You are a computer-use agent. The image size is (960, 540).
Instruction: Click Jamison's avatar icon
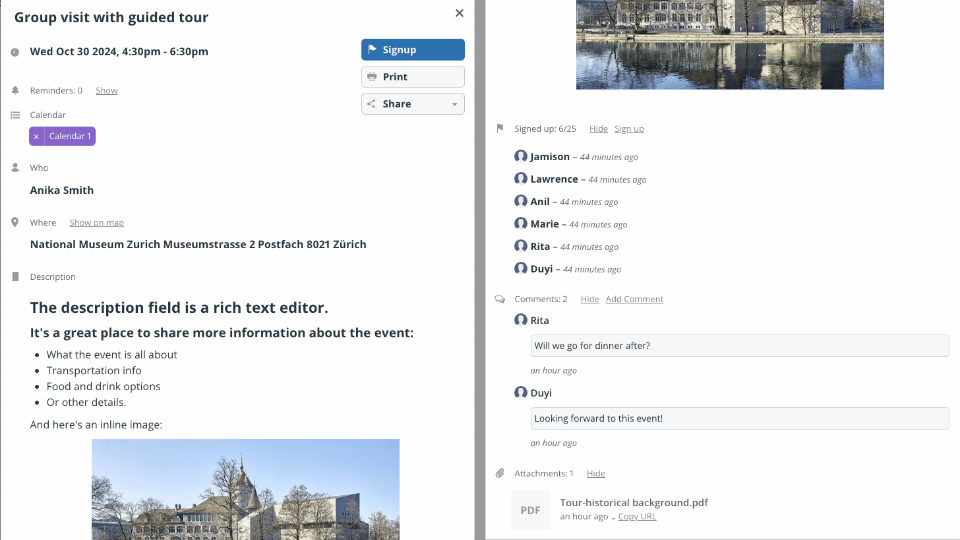pyautogui.click(x=520, y=156)
